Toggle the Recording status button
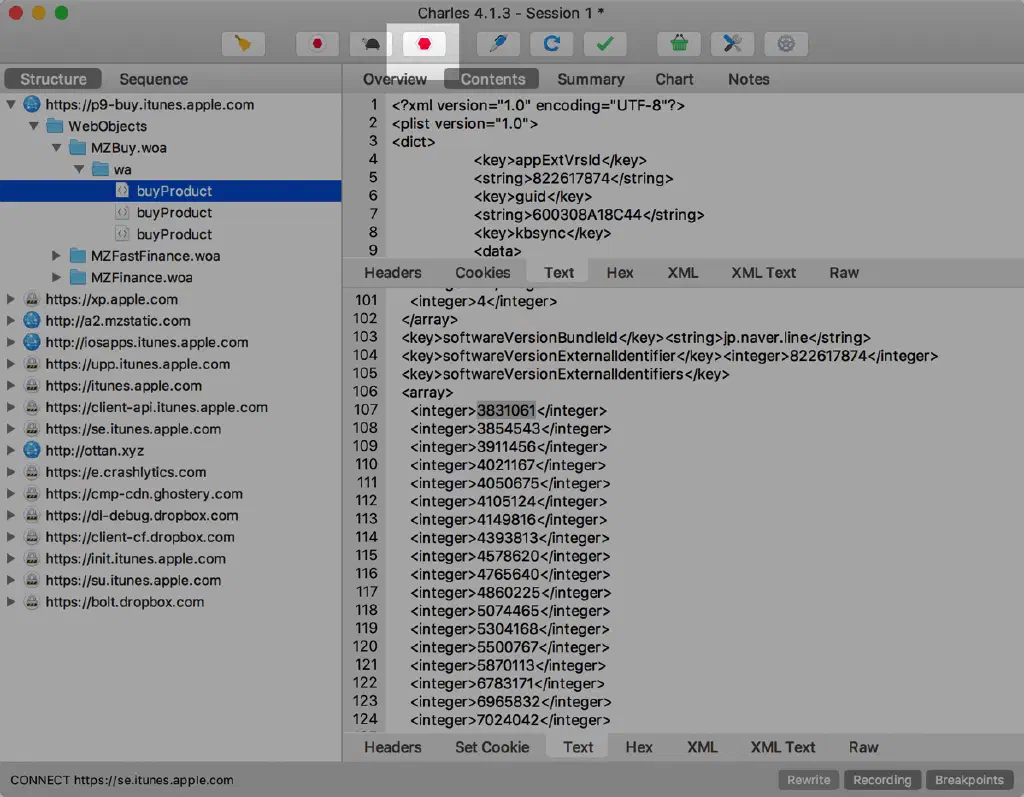 tap(881, 780)
